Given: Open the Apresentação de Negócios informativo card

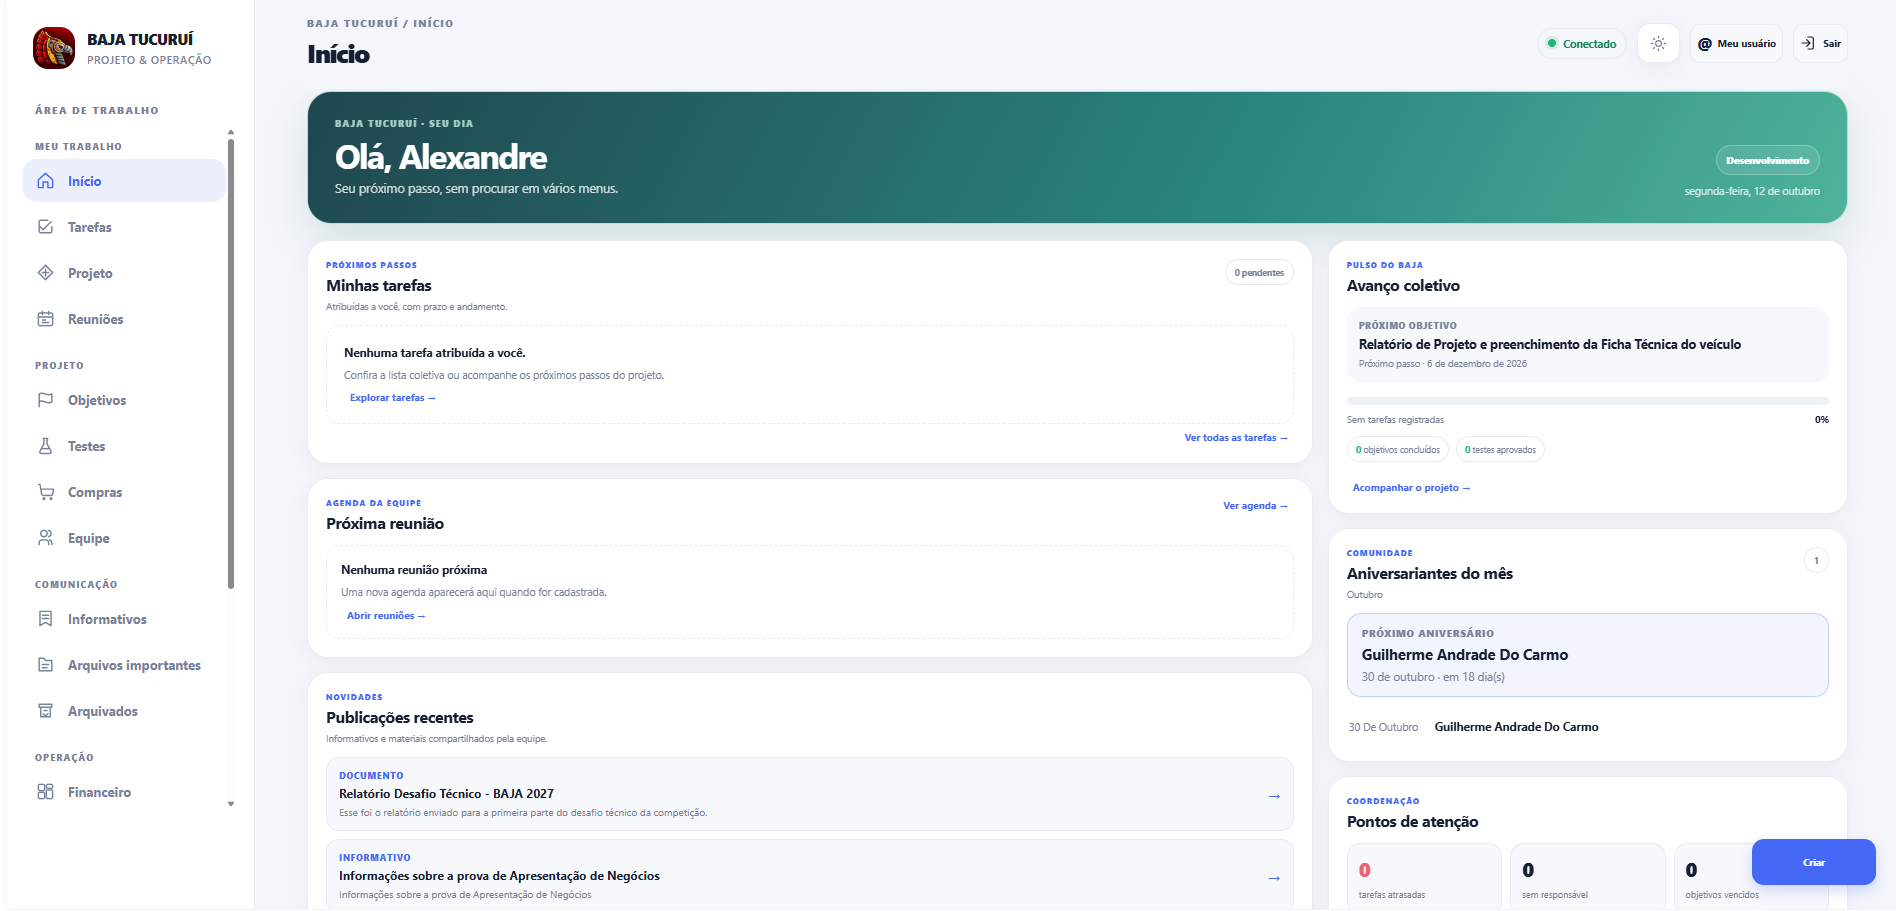Looking at the screenshot, I should point(809,876).
